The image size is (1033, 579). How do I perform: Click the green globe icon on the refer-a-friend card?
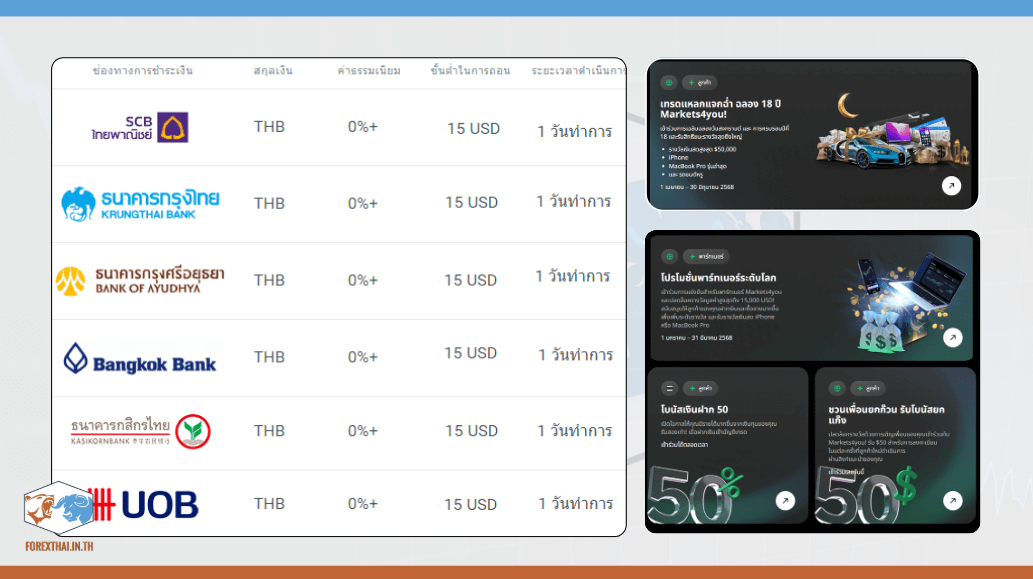point(837,388)
